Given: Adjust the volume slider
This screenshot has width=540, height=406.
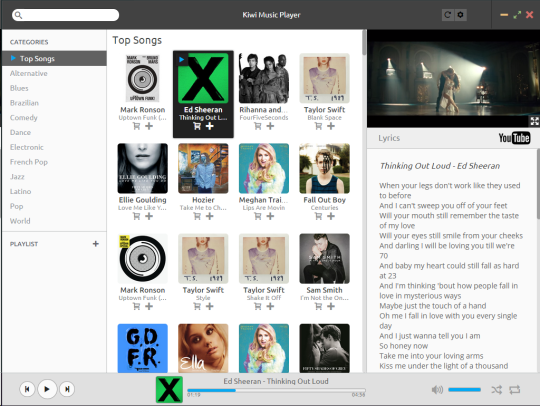Looking at the screenshot, I should 464,390.
